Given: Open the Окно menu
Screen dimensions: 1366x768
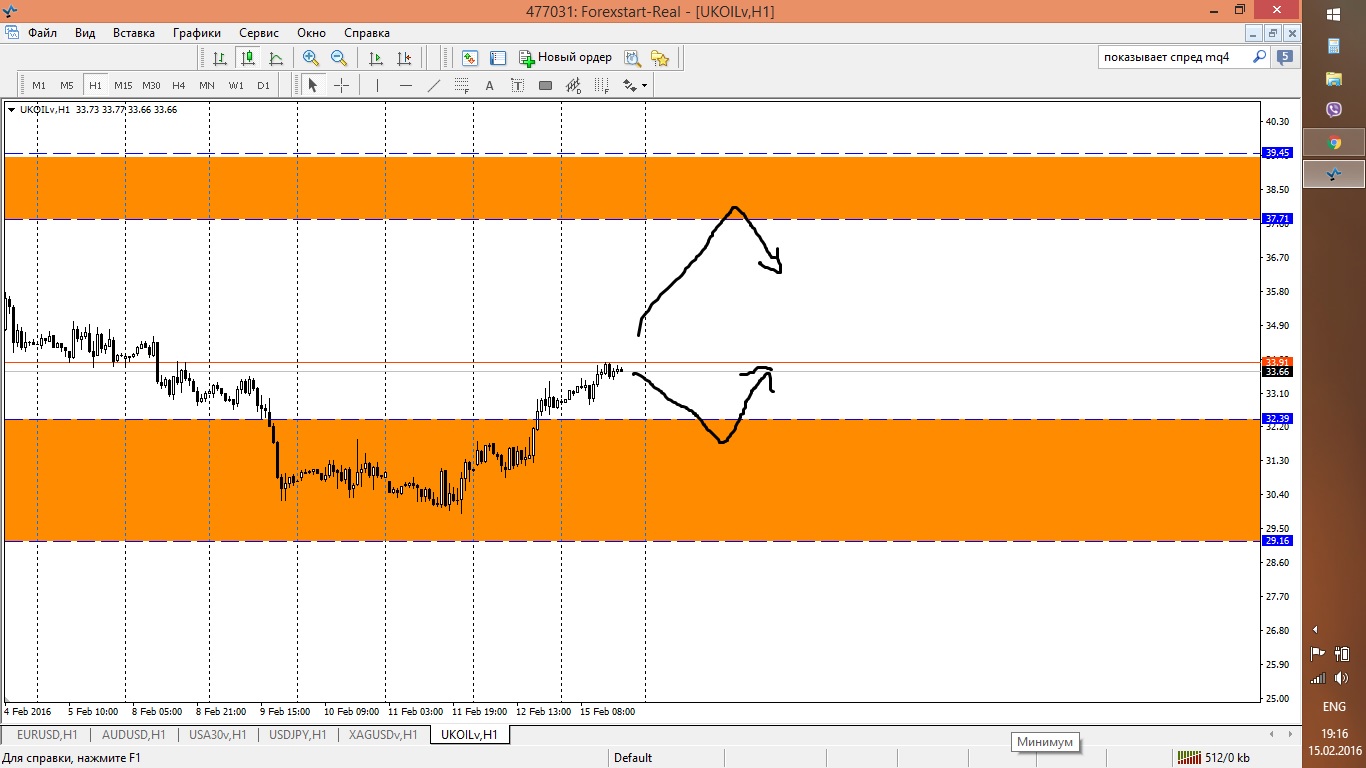Looking at the screenshot, I should pyautogui.click(x=313, y=33).
